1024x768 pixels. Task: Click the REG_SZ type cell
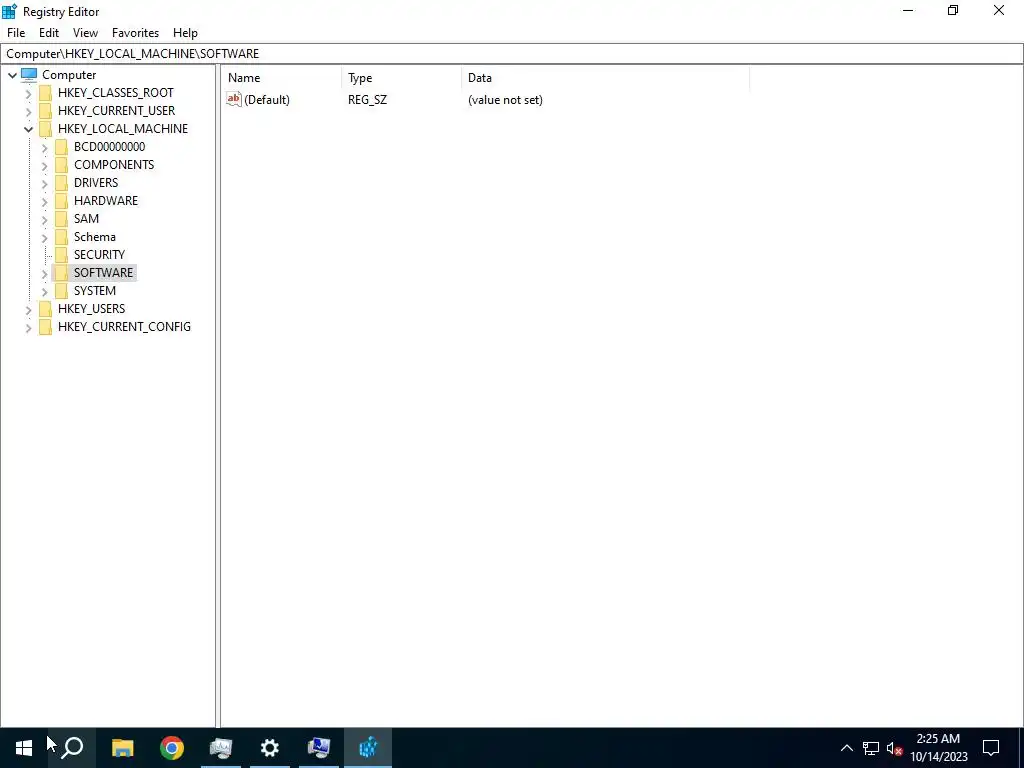coord(367,100)
